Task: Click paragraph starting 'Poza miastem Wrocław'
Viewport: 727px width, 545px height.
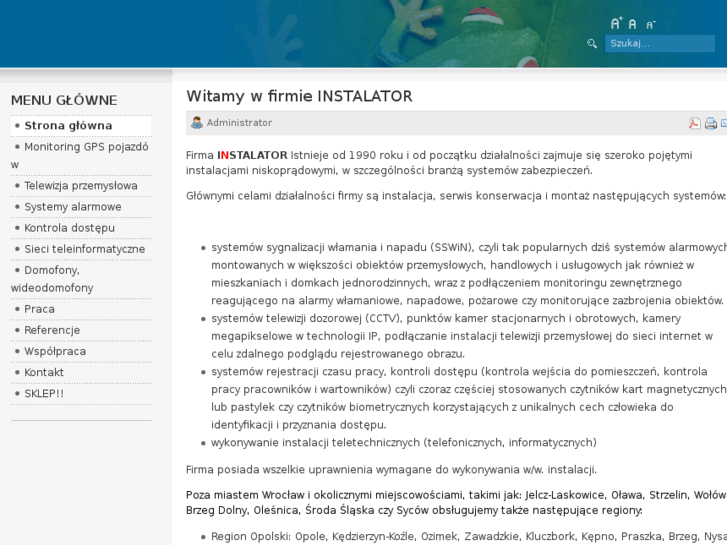Action: [x=456, y=503]
